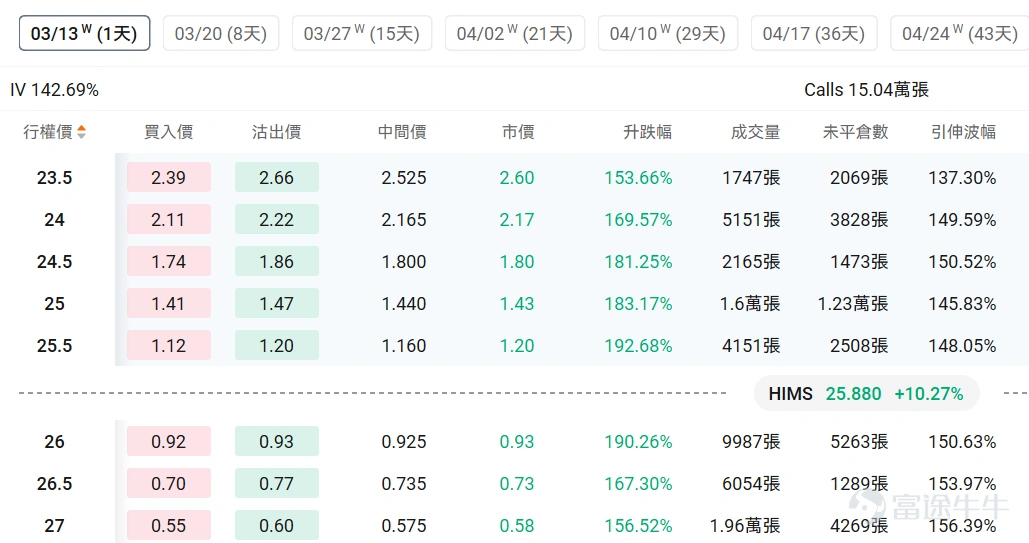Click the 升跌幅 column header
Viewport: 1029px width, 543px height.
(x=648, y=132)
